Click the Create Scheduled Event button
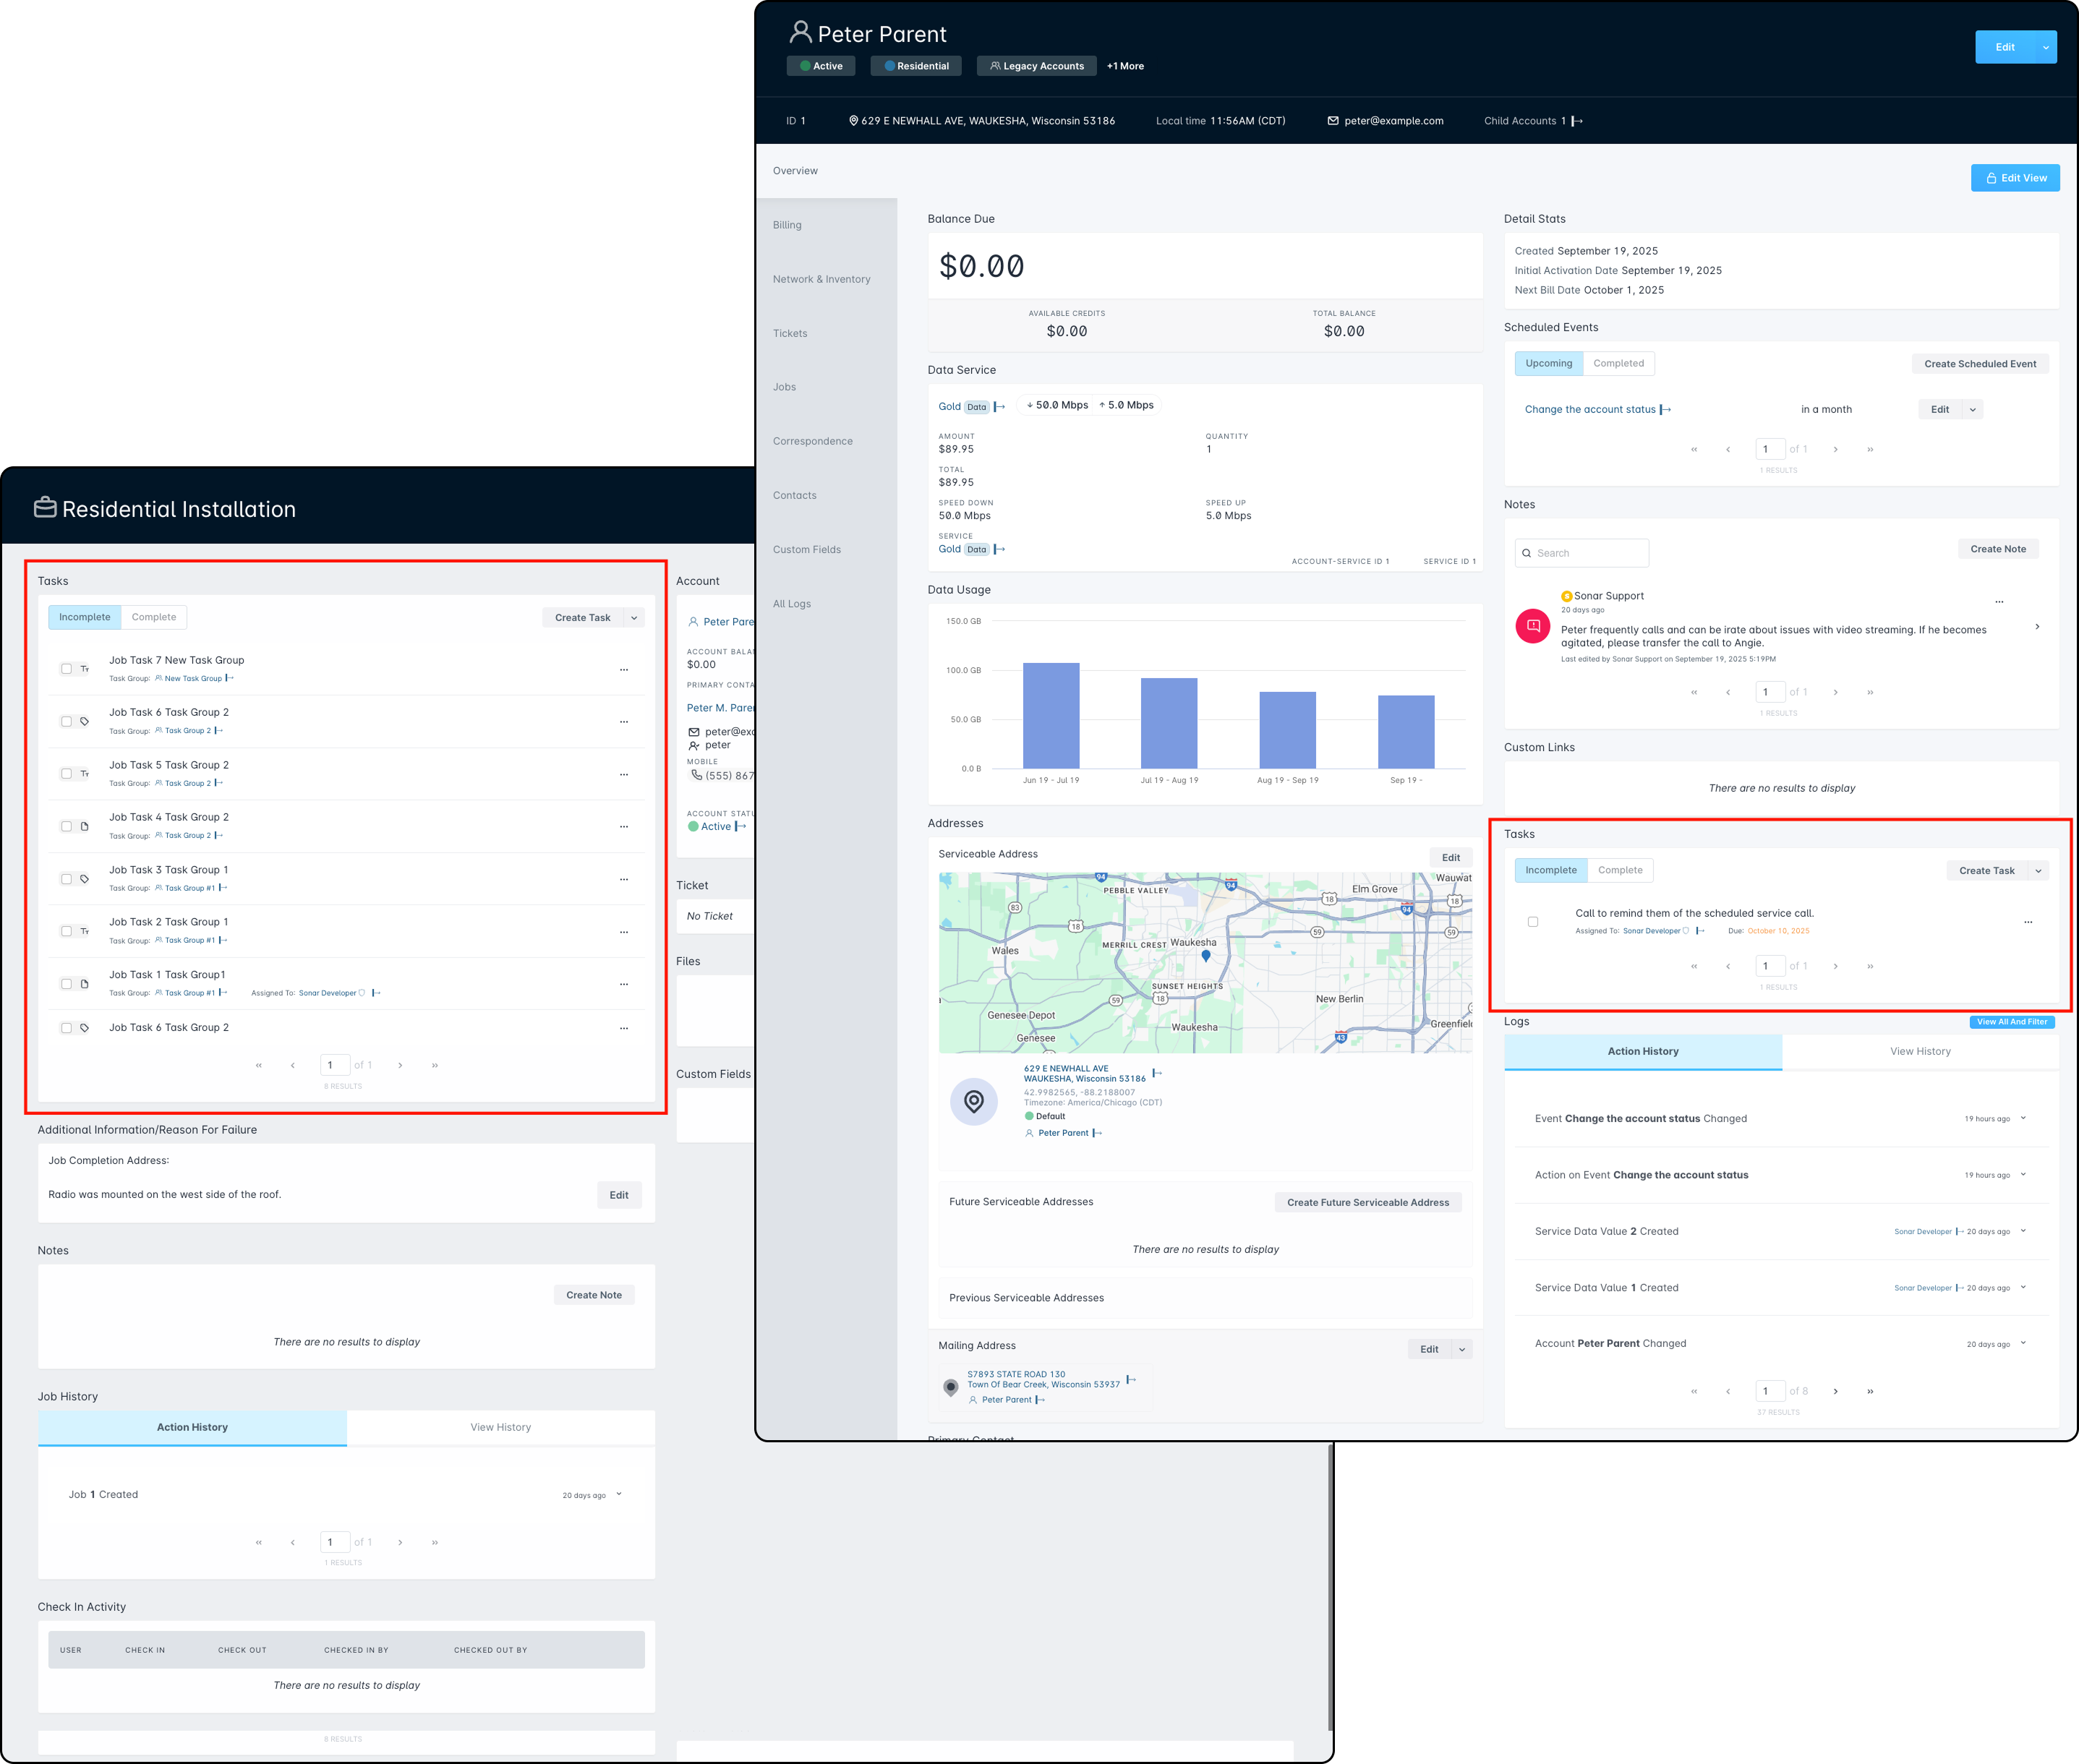The width and height of the screenshot is (2079, 1764). click(1979, 363)
